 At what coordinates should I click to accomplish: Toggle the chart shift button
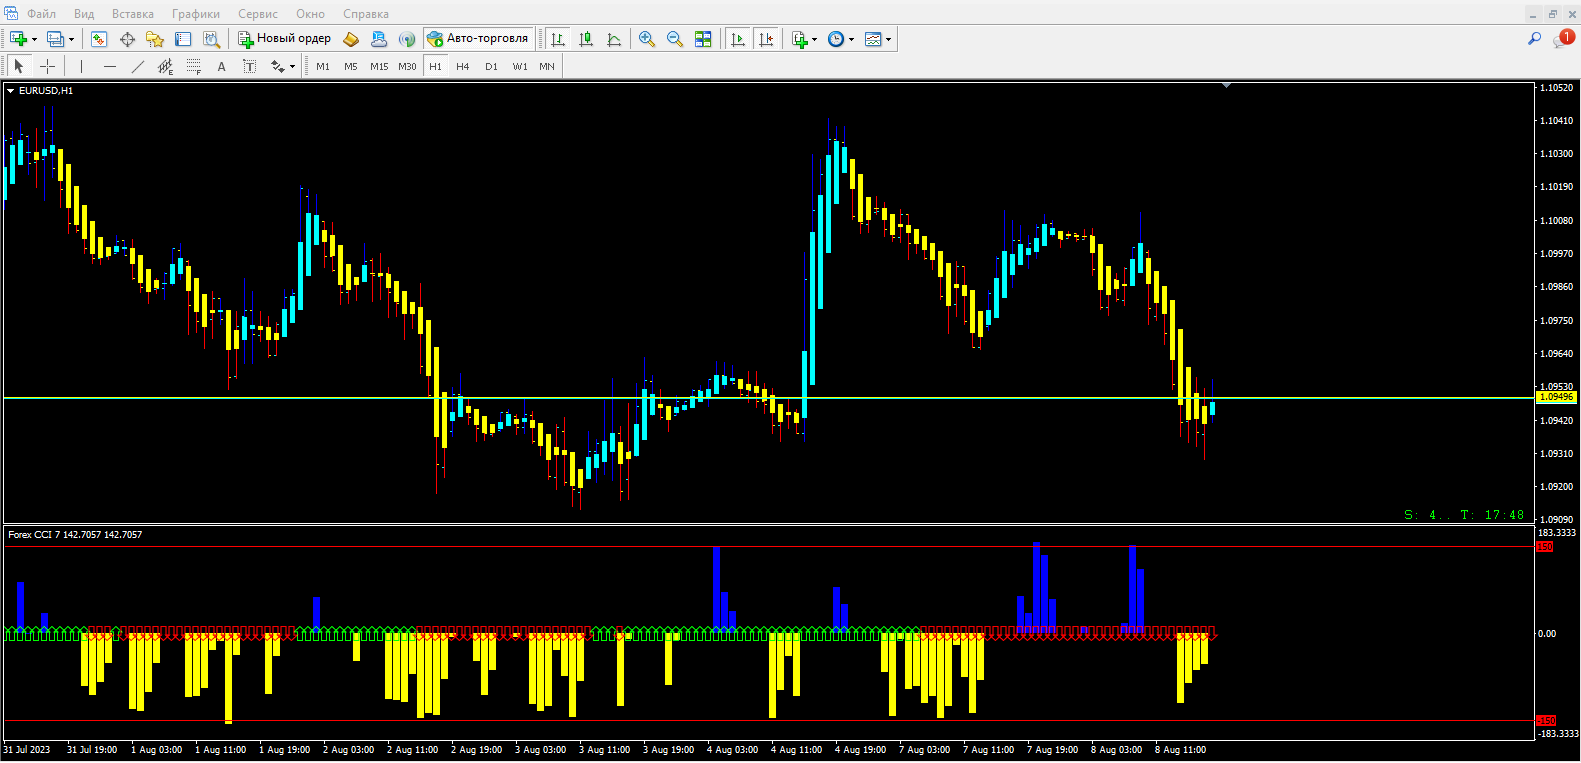click(766, 39)
